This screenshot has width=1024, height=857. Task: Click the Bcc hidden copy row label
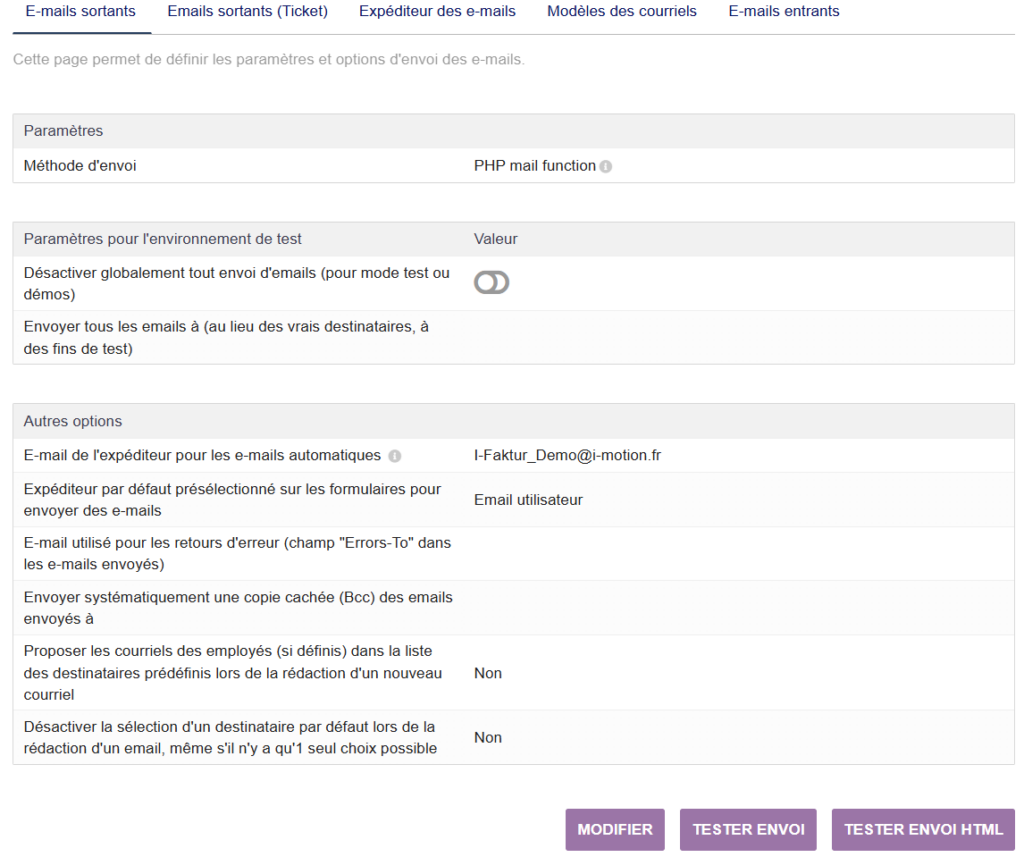238,608
